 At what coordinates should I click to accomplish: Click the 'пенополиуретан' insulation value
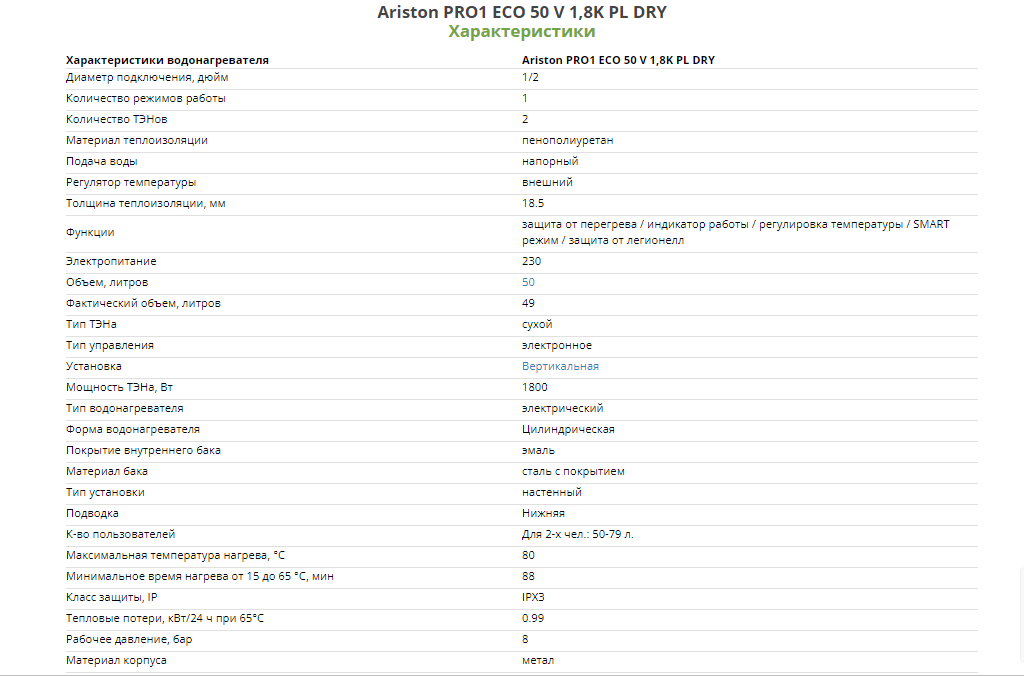click(x=568, y=140)
